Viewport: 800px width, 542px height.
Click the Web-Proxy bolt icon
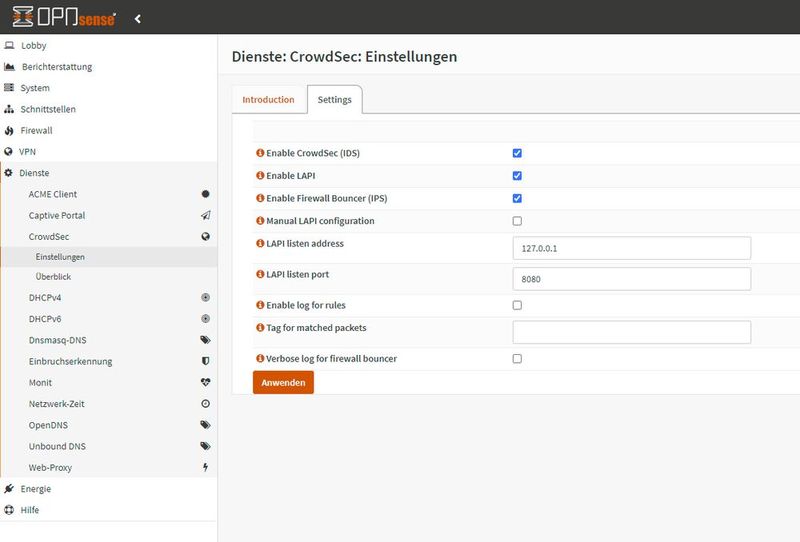coord(205,467)
